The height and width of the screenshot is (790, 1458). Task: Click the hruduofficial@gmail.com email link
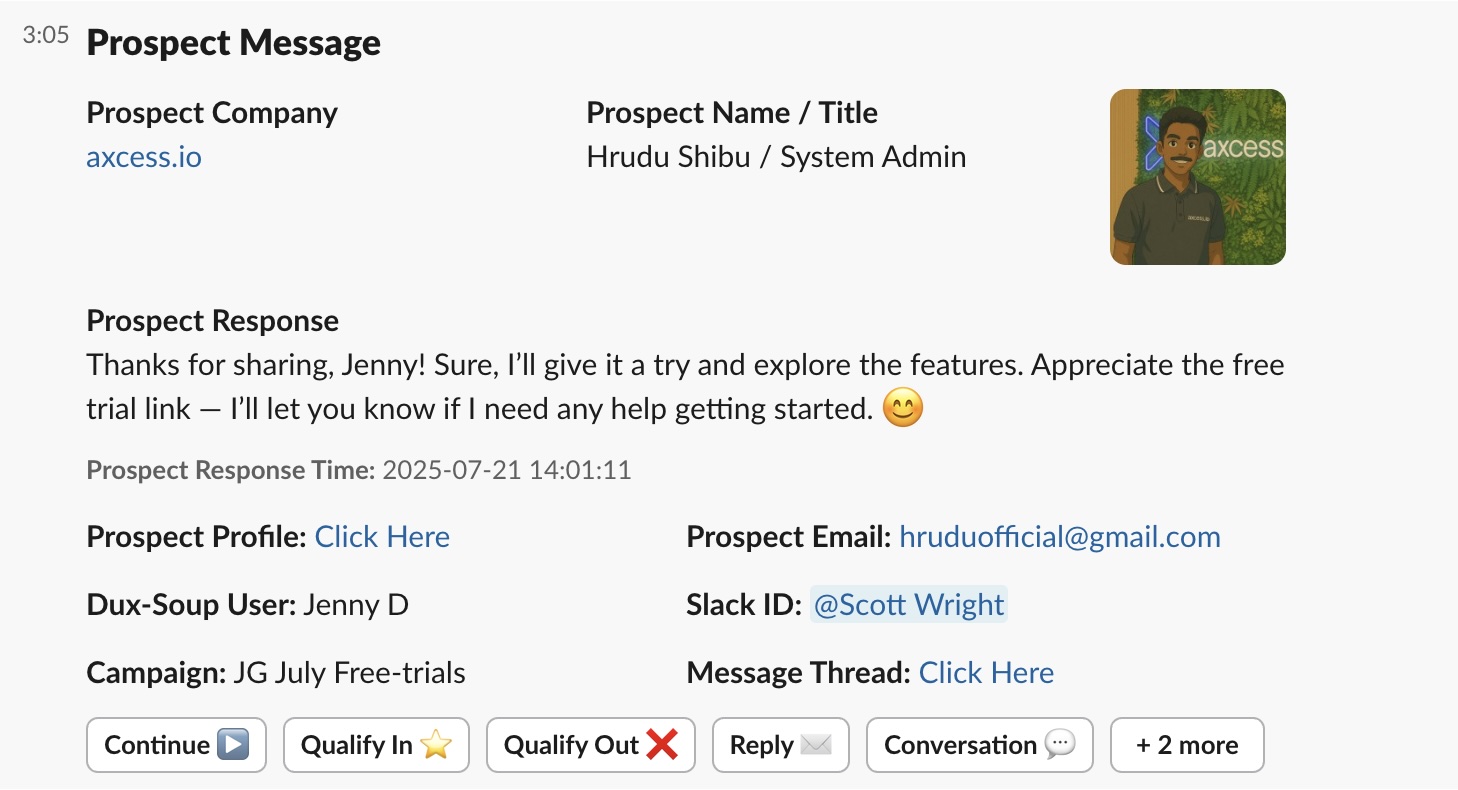1060,537
